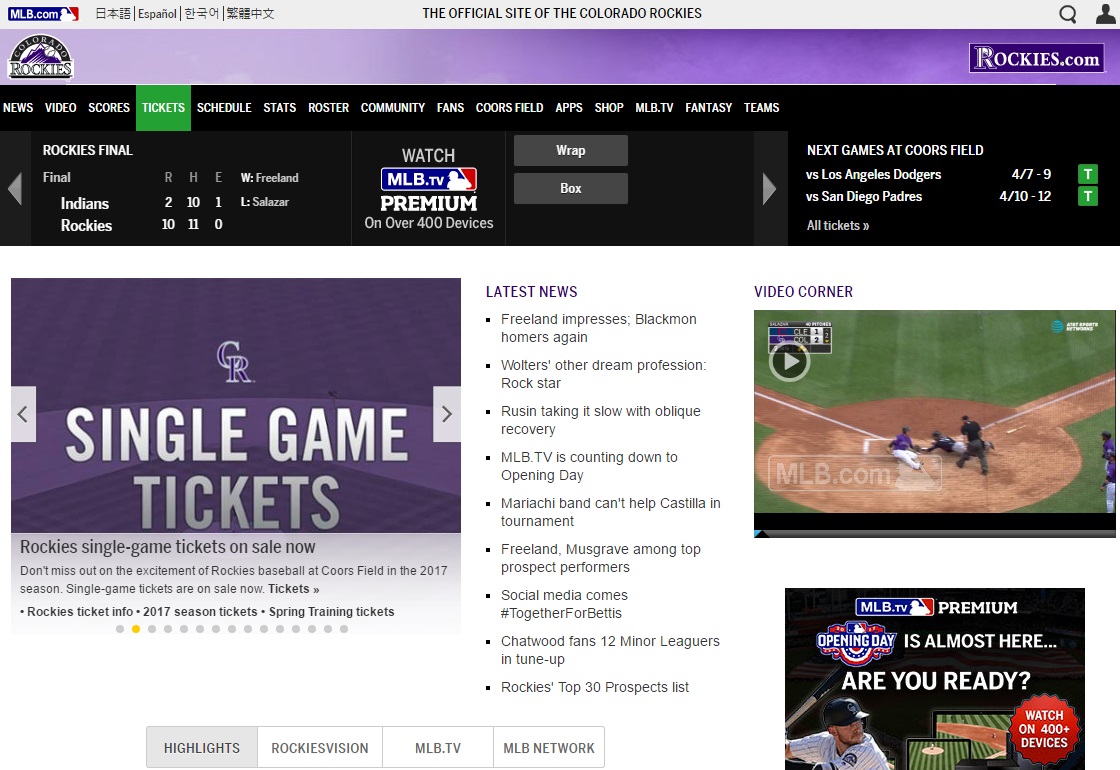This screenshot has height=770, width=1120.
Task: Open the Stats menu
Action: click(x=280, y=108)
